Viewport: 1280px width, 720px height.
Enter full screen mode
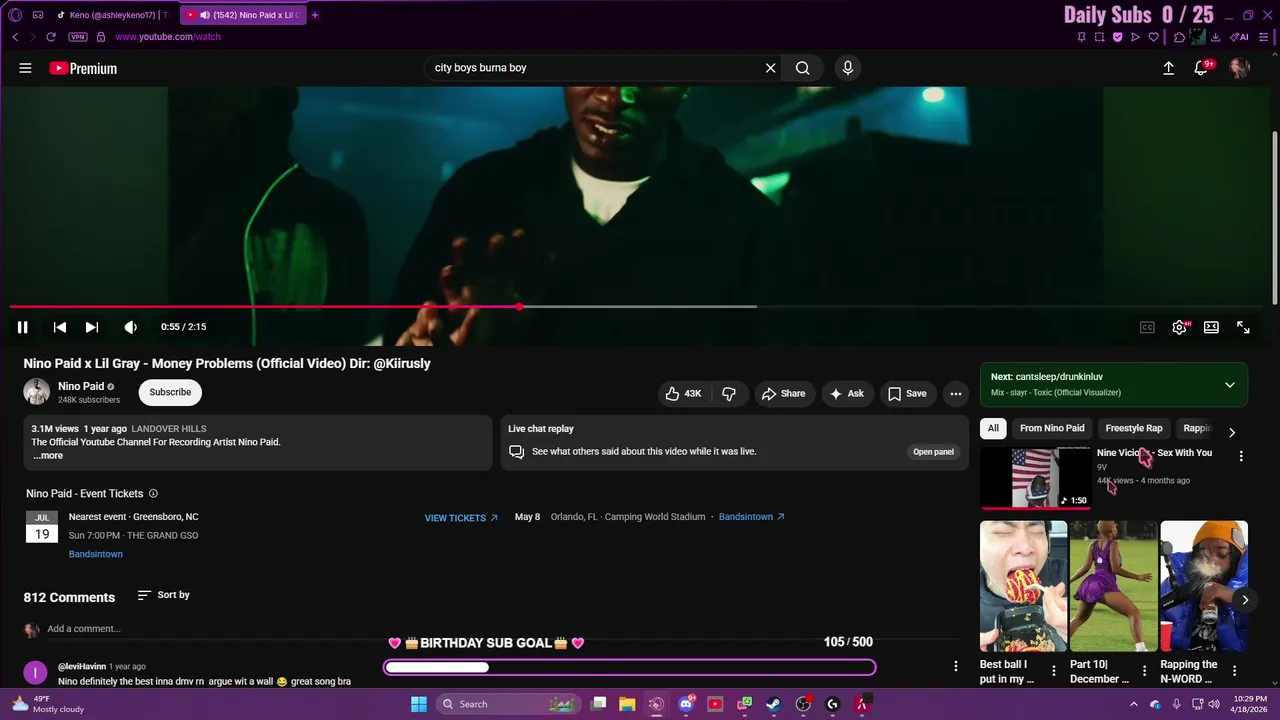(x=1243, y=327)
